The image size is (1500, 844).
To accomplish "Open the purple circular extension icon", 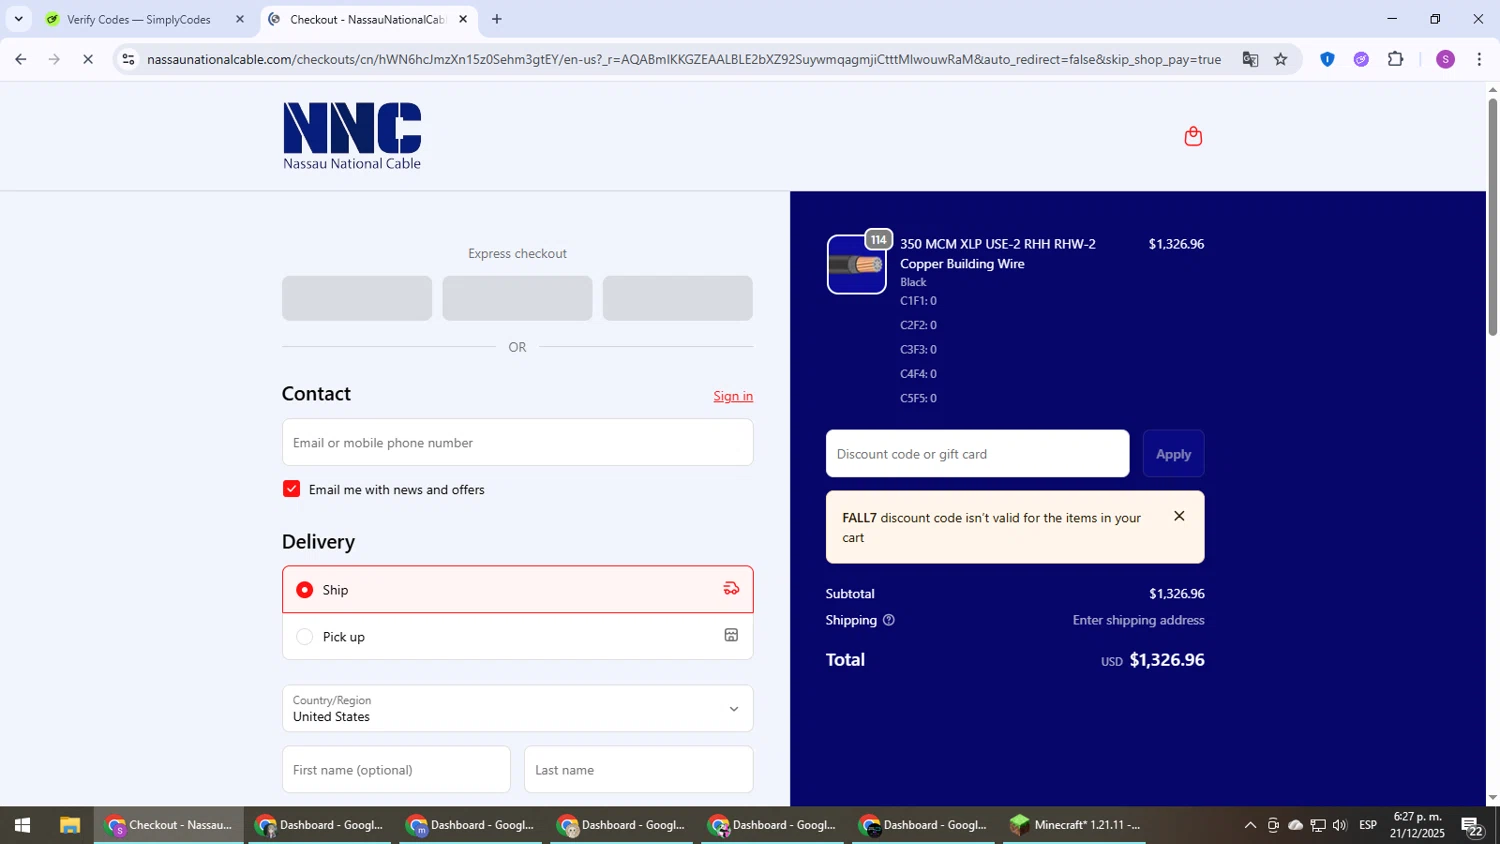I will (1361, 59).
